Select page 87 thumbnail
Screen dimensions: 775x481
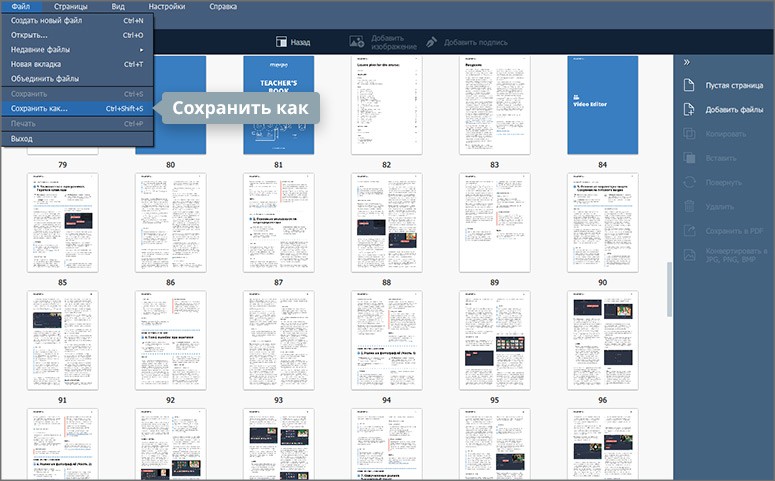(279, 222)
